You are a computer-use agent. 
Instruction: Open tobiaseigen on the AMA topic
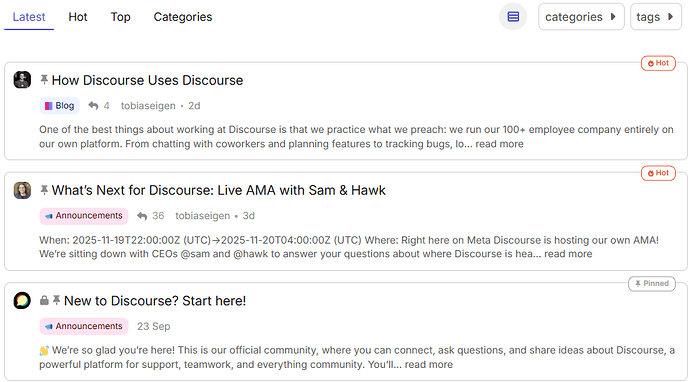click(x=203, y=216)
